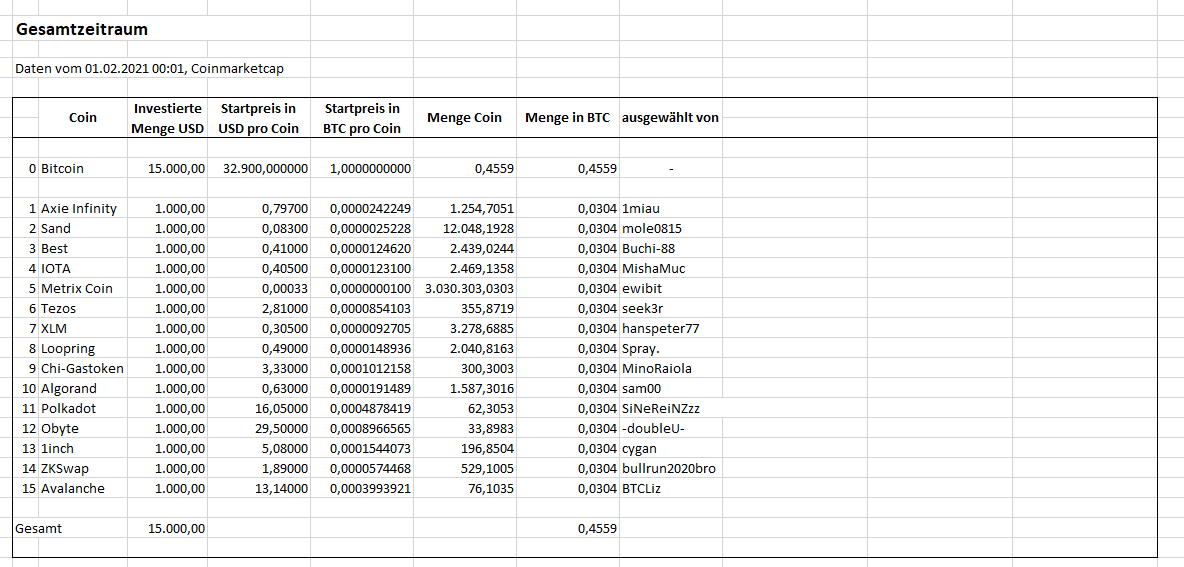1184x567 pixels.
Task: Select the 'Coin' column header
Action: click(83, 118)
